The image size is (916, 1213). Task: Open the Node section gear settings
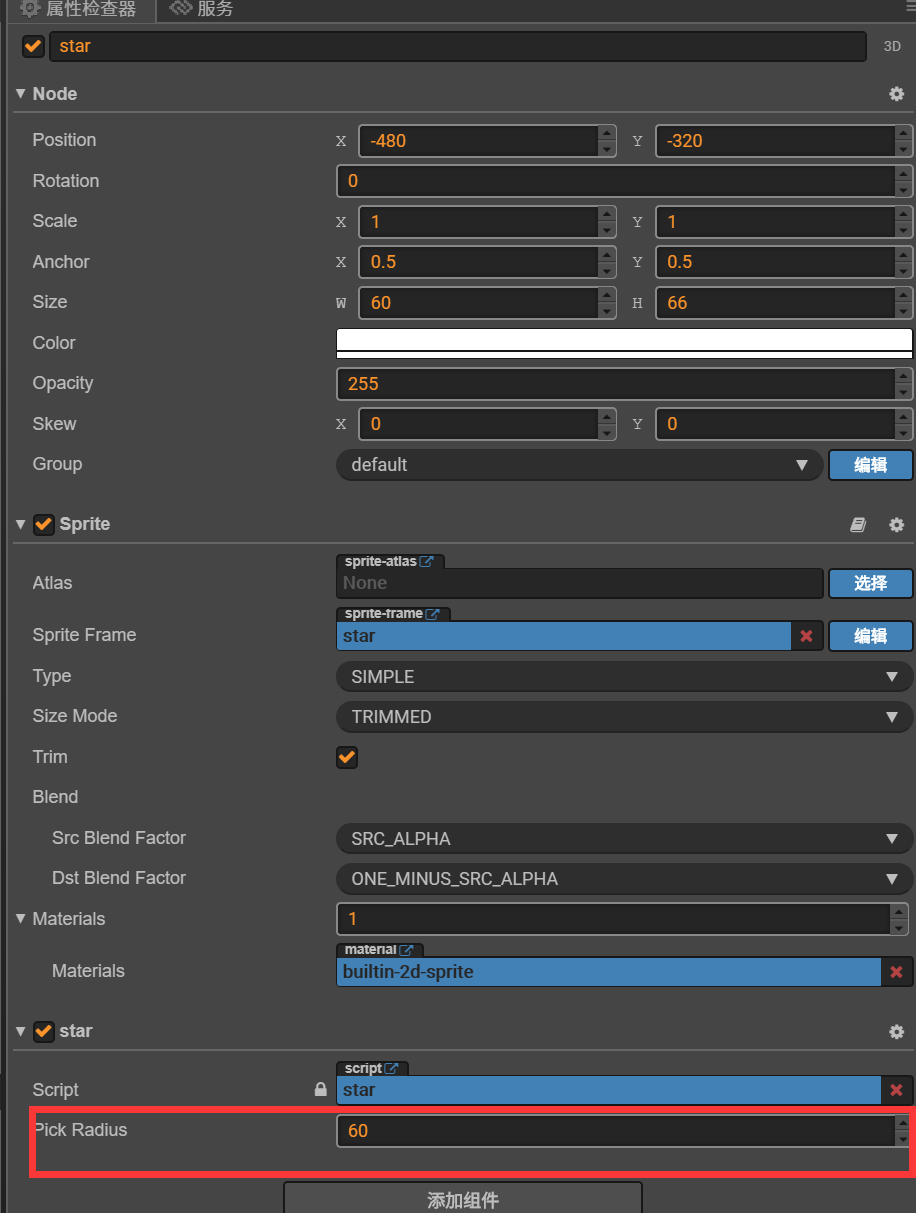(x=896, y=94)
